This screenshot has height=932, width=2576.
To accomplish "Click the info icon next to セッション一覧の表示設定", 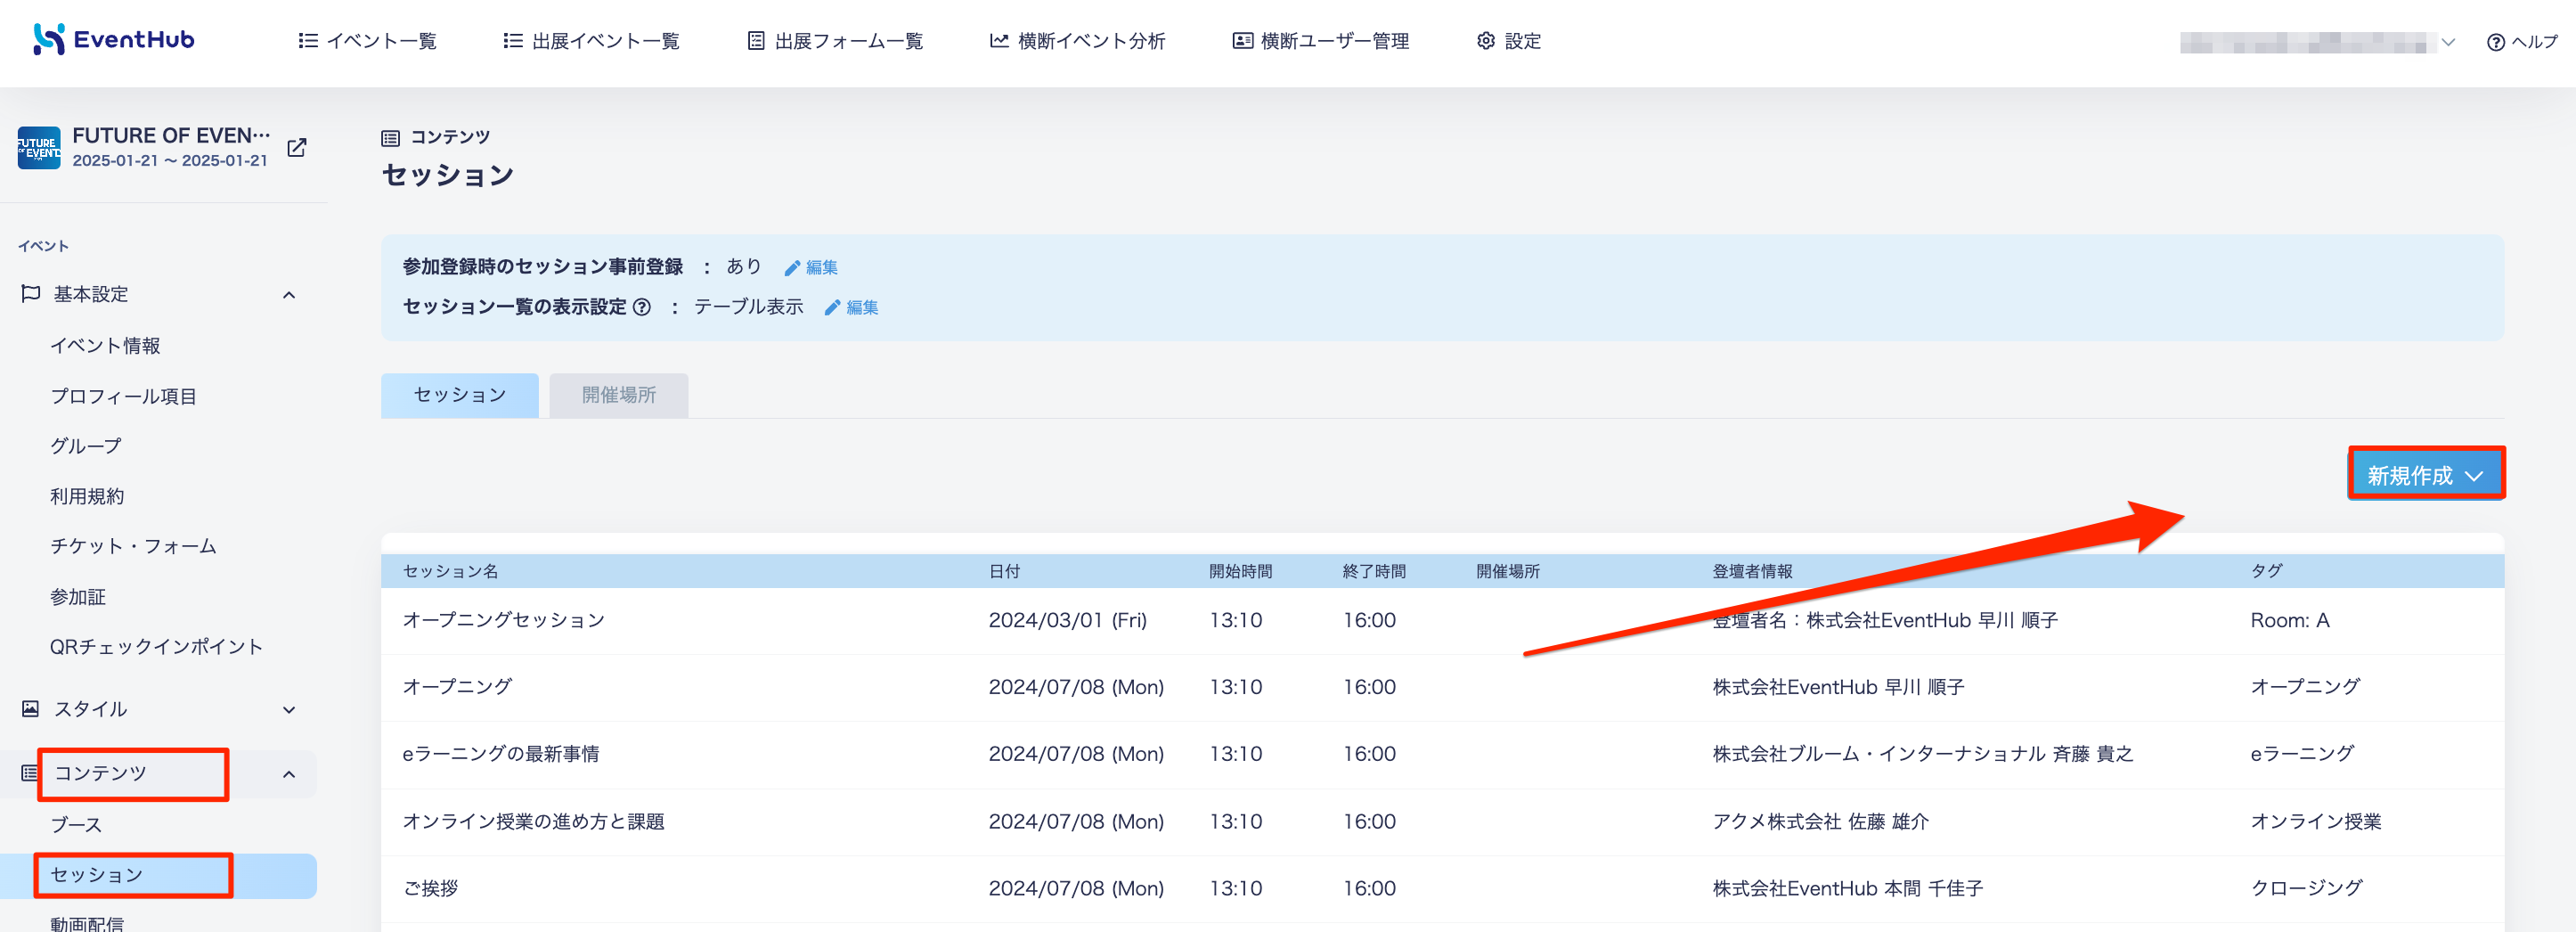I will [x=642, y=307].
